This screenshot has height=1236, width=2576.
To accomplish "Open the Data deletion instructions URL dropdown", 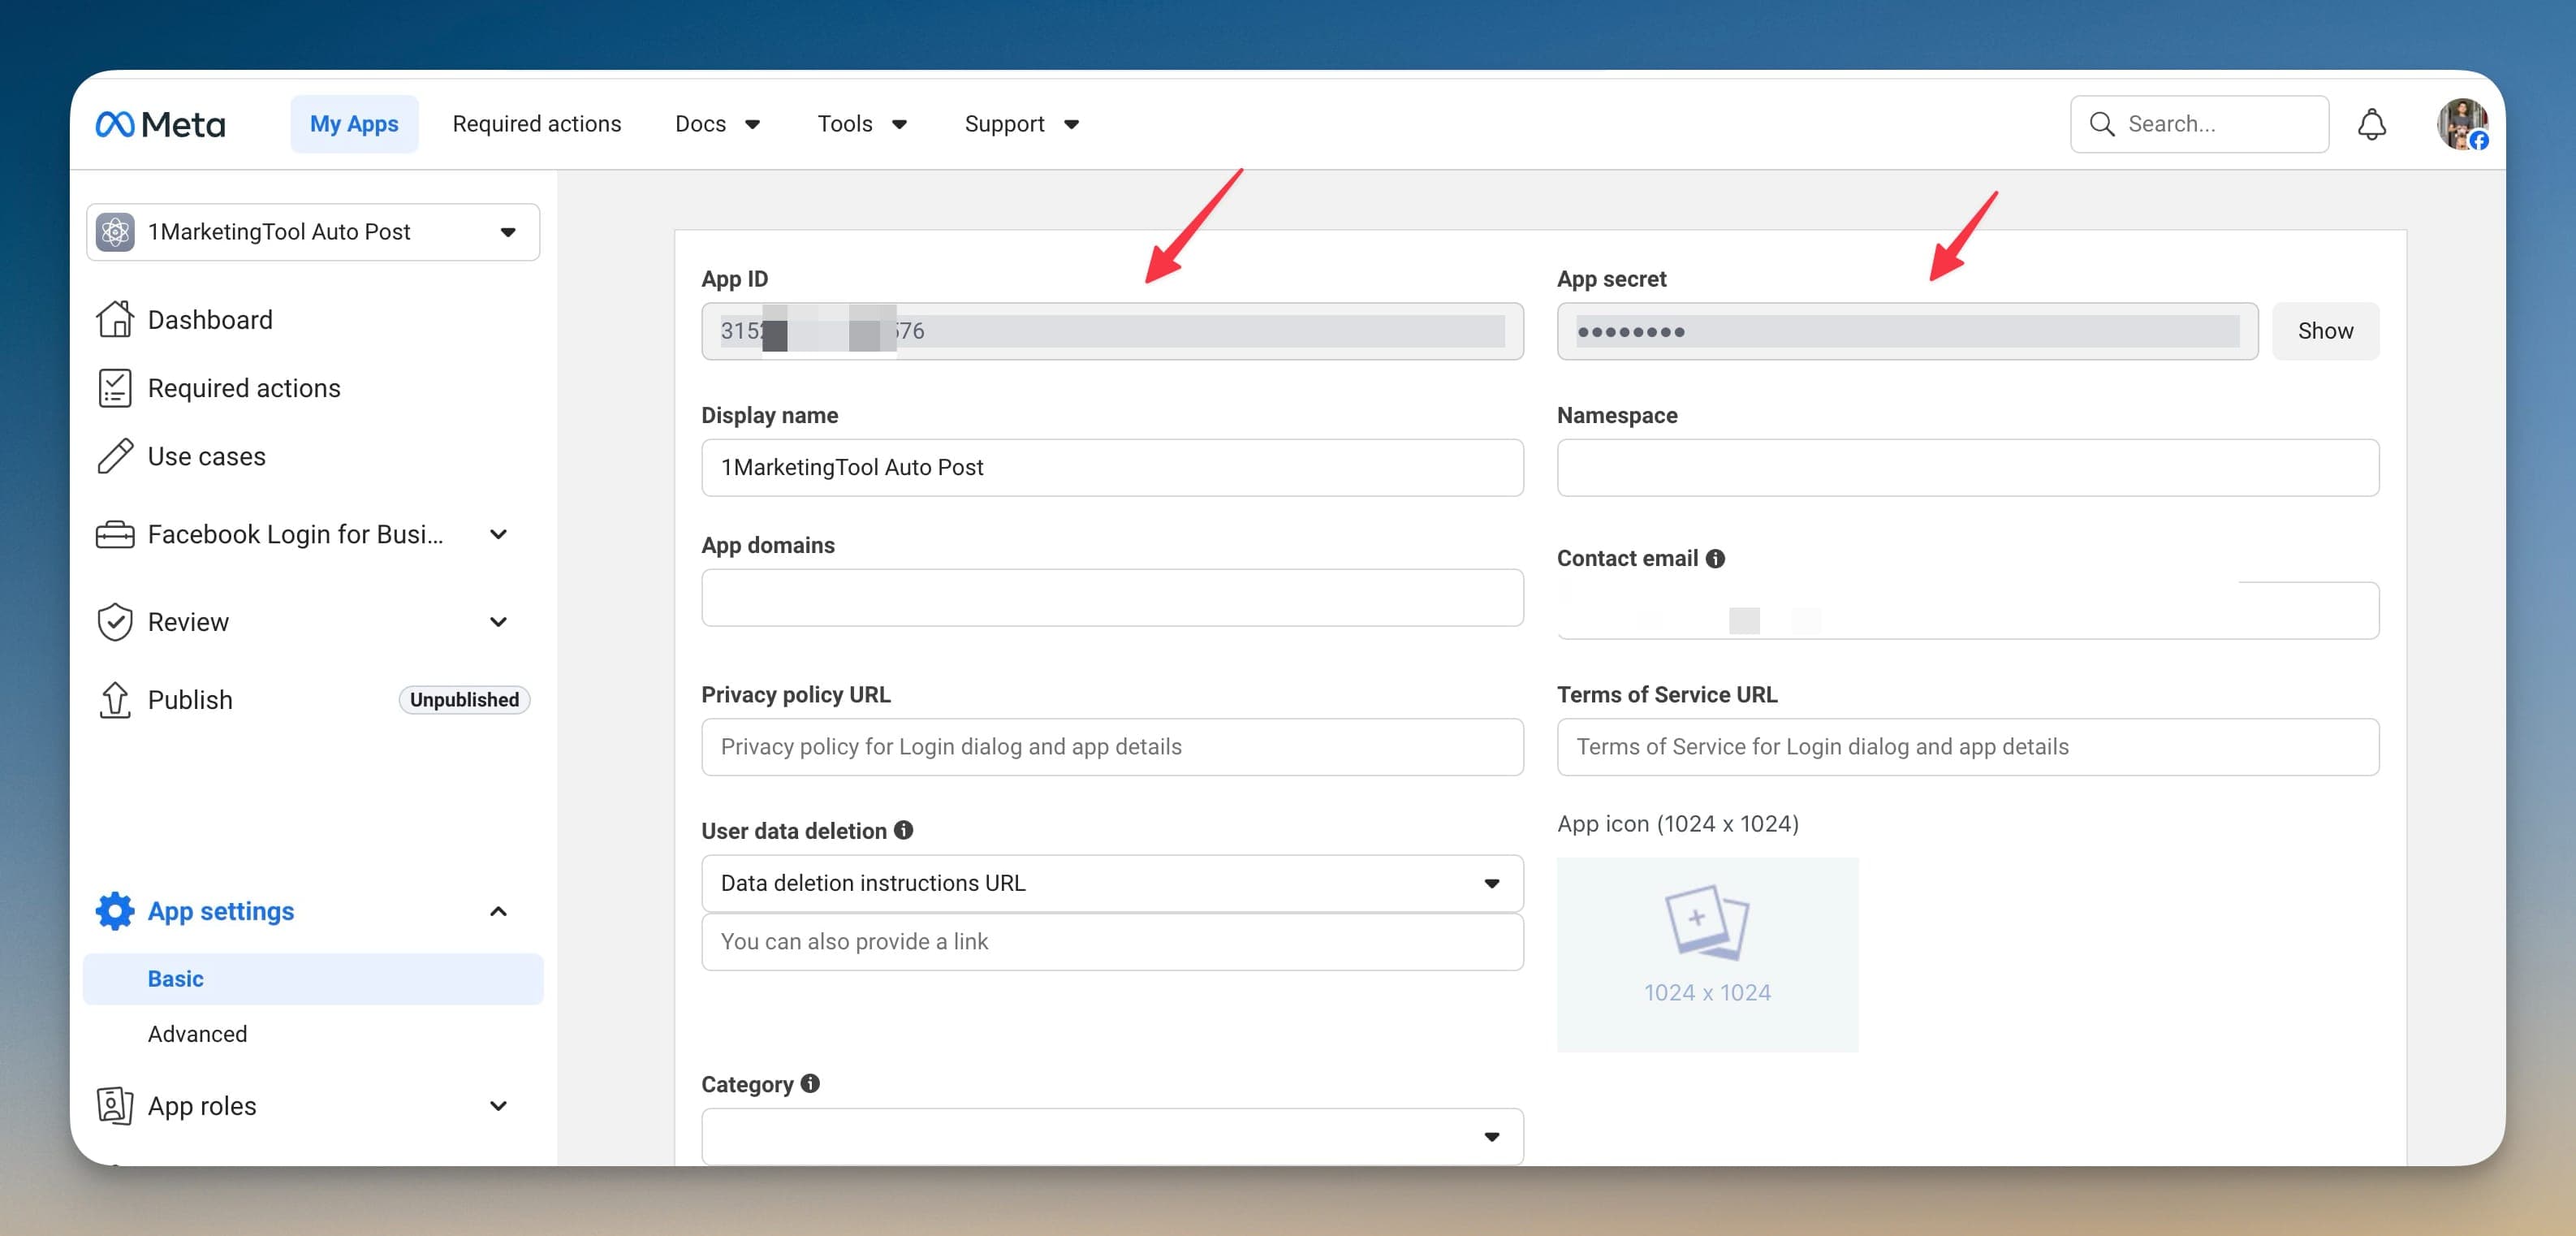I will tap(1112, 883).
